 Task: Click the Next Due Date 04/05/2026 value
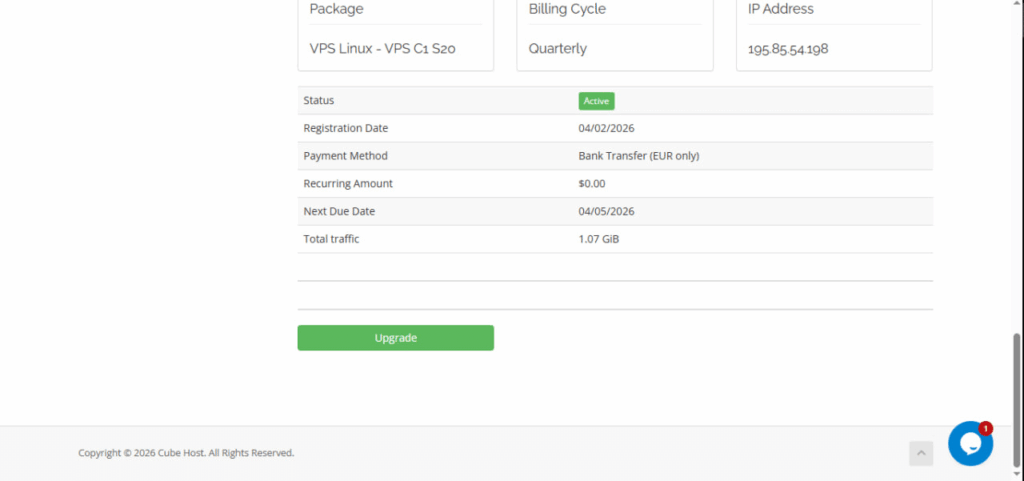tap(606, 211)
